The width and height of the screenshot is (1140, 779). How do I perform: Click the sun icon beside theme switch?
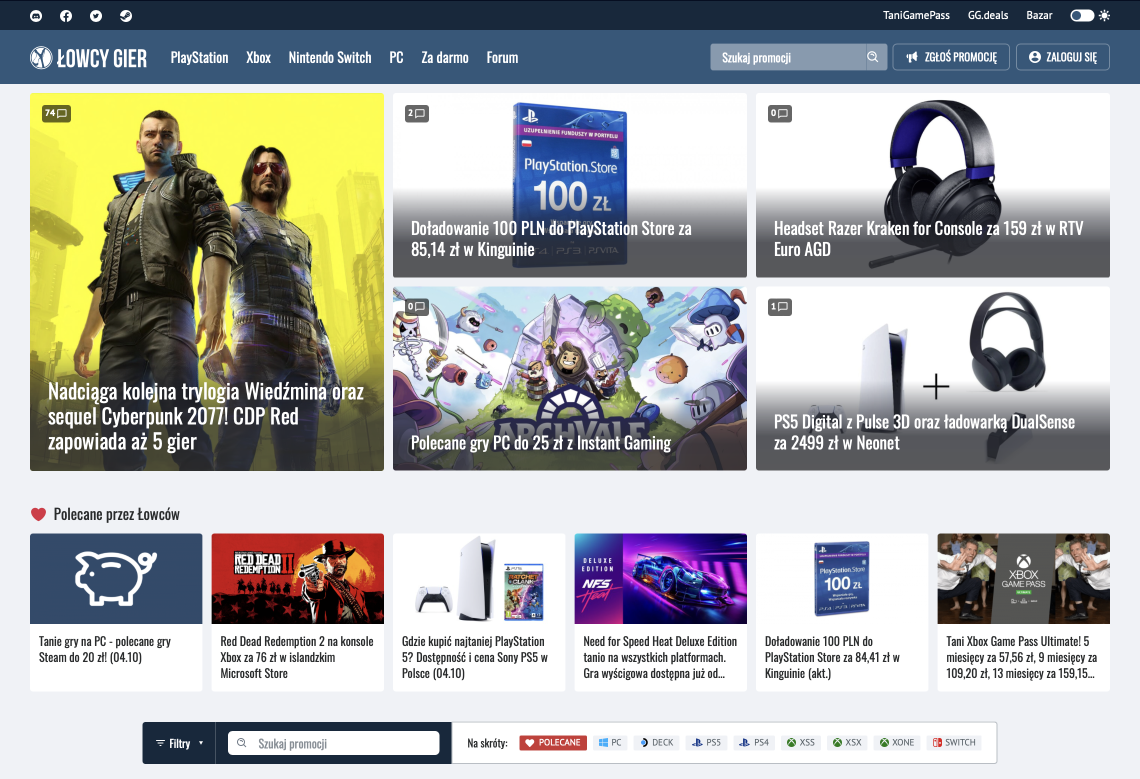[1104, 15]
